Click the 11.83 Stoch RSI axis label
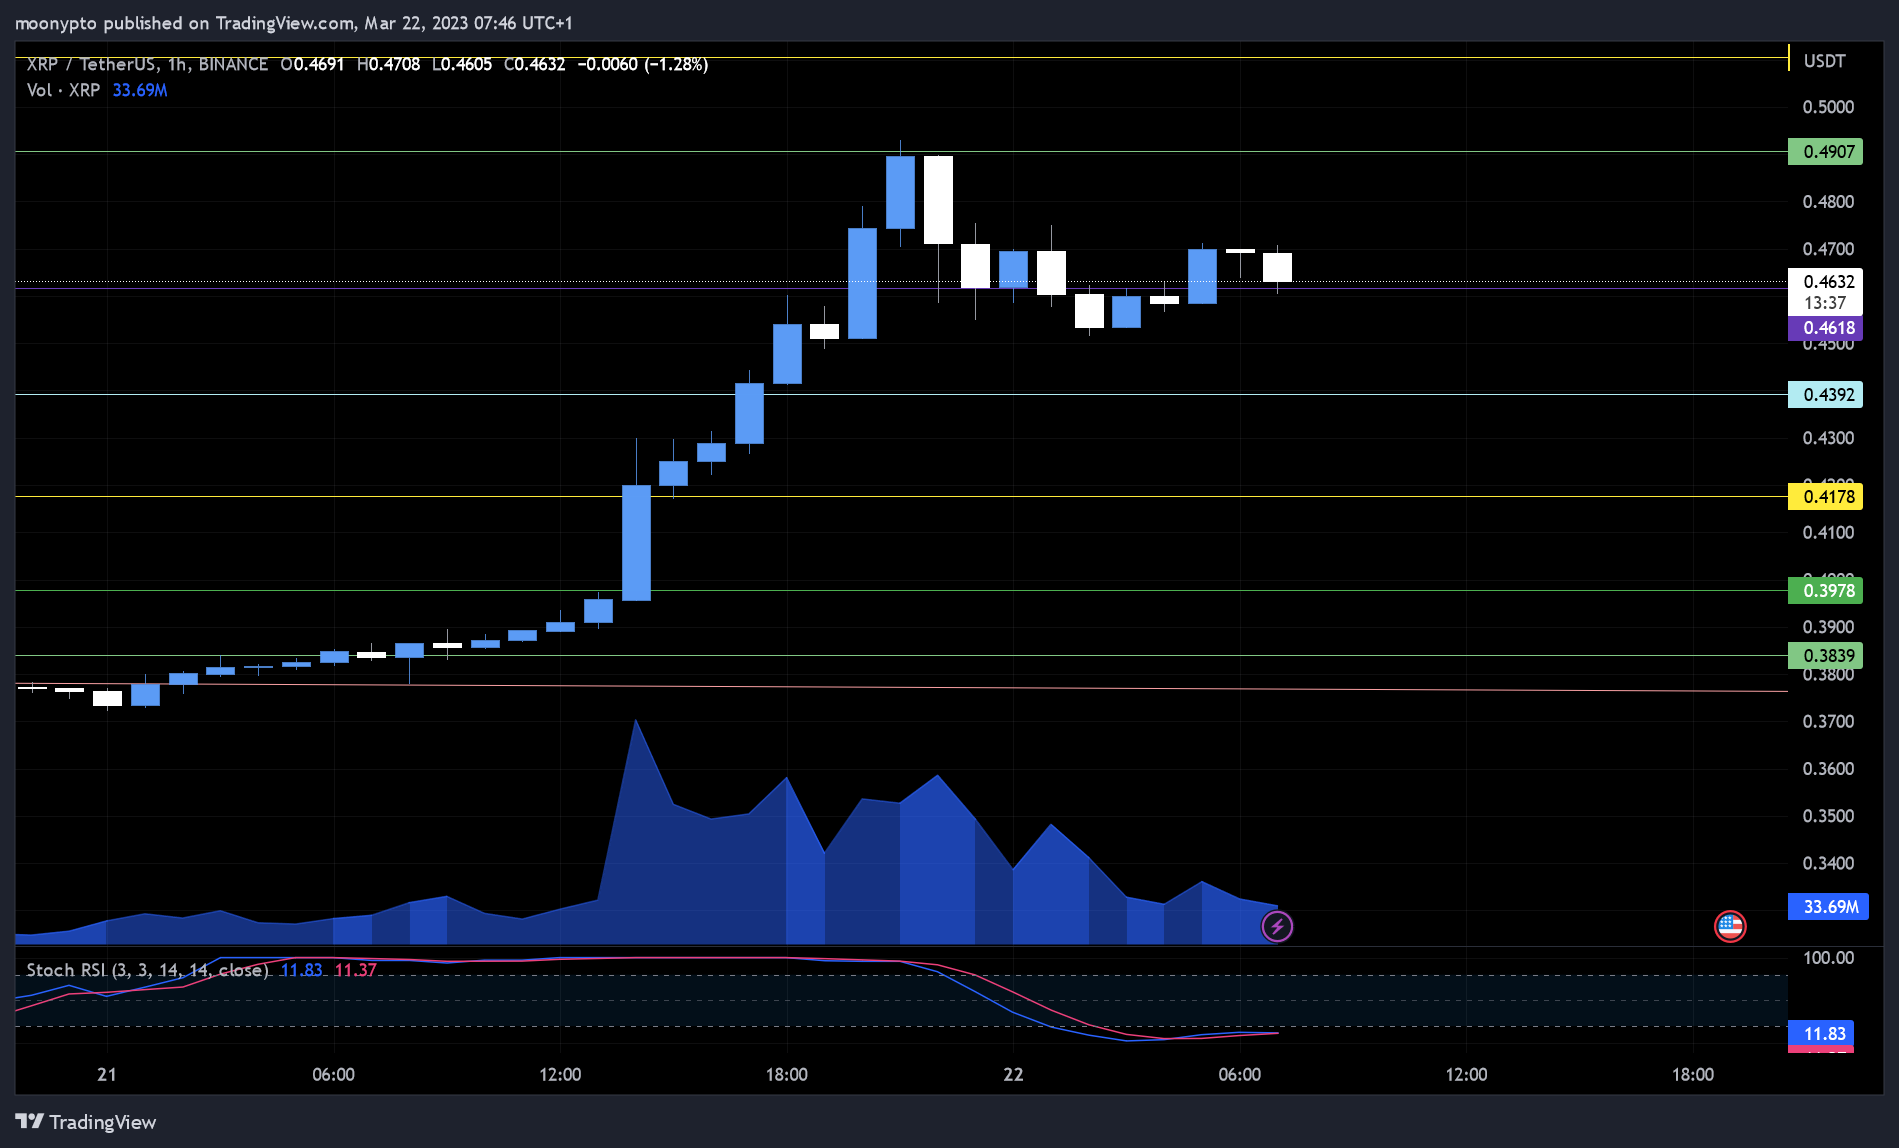Screen dimensions: 1899x1148 click(1821, 1034)
